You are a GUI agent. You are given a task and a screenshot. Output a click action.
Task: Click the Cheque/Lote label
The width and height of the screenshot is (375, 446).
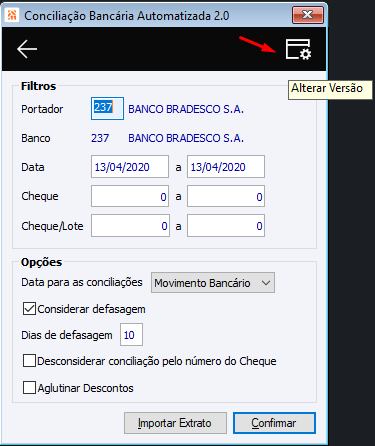52,226
